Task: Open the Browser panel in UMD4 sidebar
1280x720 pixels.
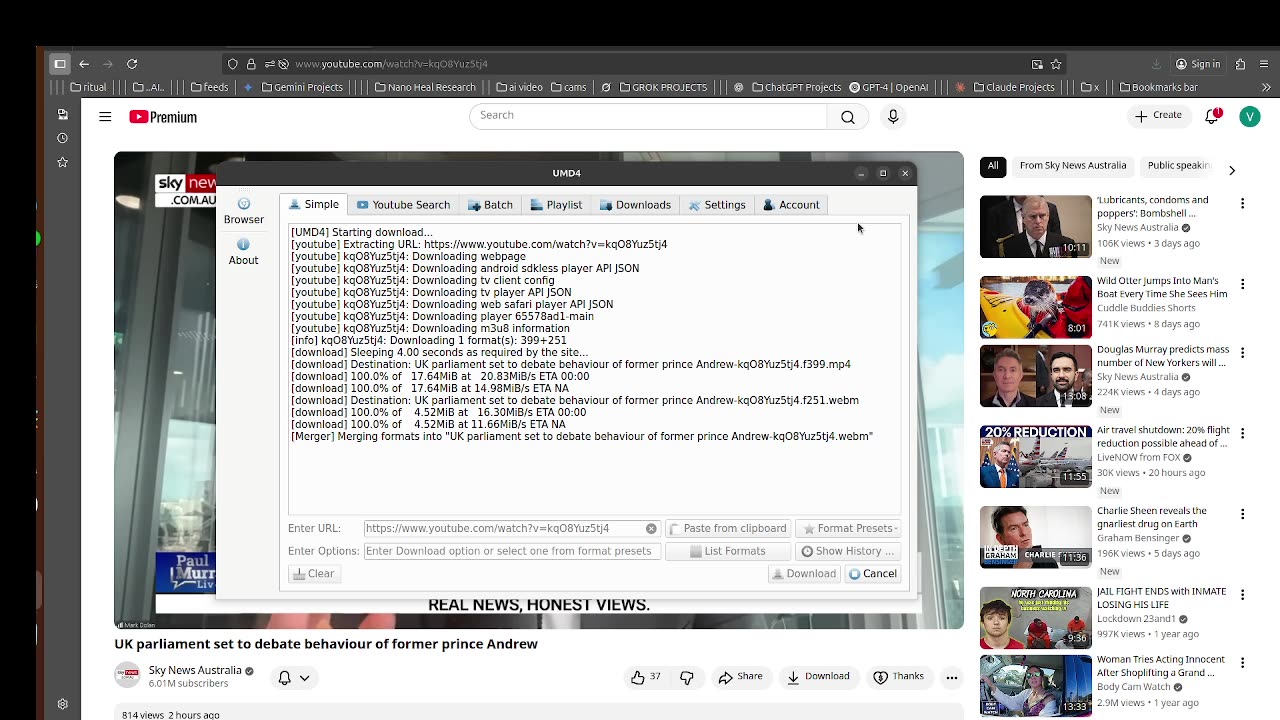Action: 244,211
